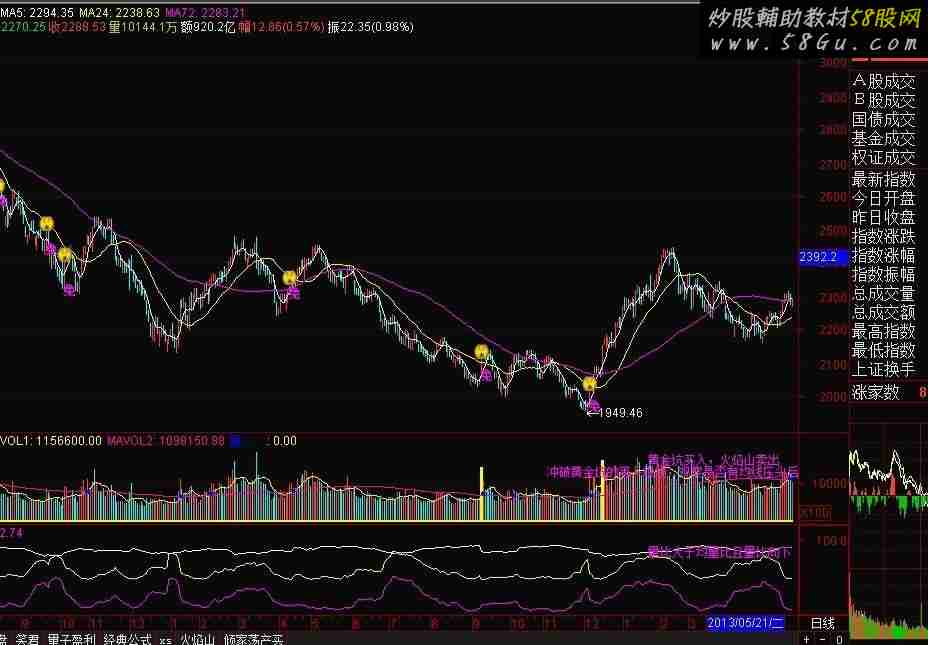This screenshot has width=928, height=645.
Task: Click the intraday mini chart in the side panel
Action: pyautogui.click(x=888, y=530)
